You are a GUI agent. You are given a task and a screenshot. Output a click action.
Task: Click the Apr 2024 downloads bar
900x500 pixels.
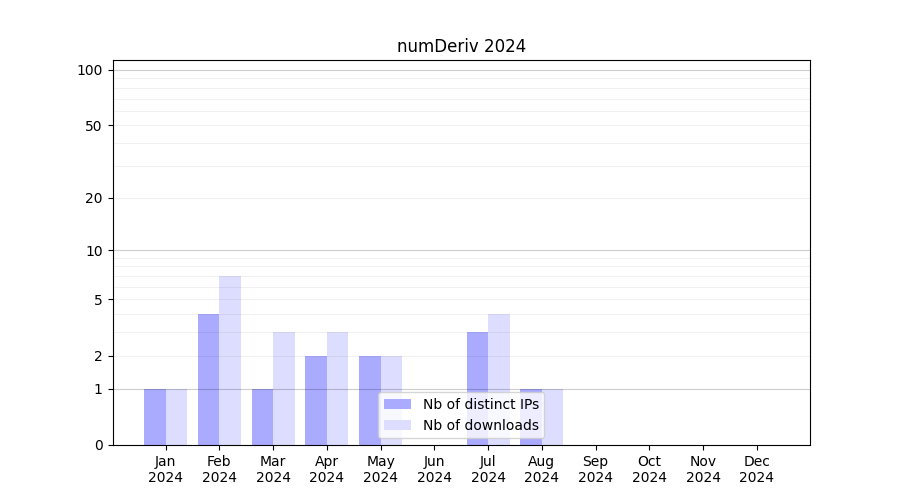337,388
